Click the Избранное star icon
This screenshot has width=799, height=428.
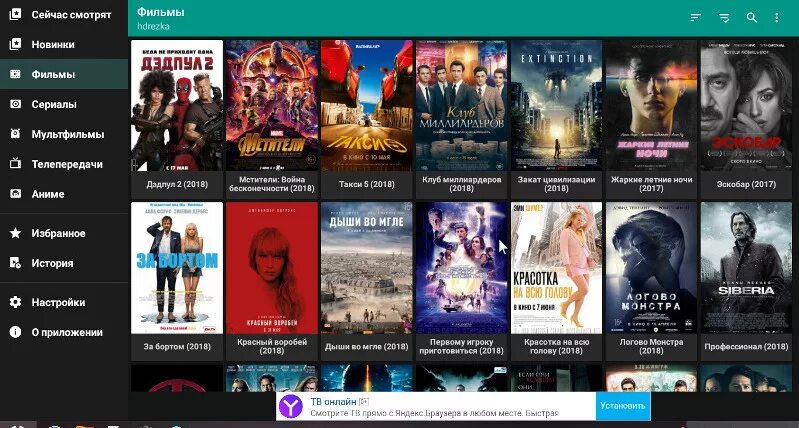coord(15,233)
